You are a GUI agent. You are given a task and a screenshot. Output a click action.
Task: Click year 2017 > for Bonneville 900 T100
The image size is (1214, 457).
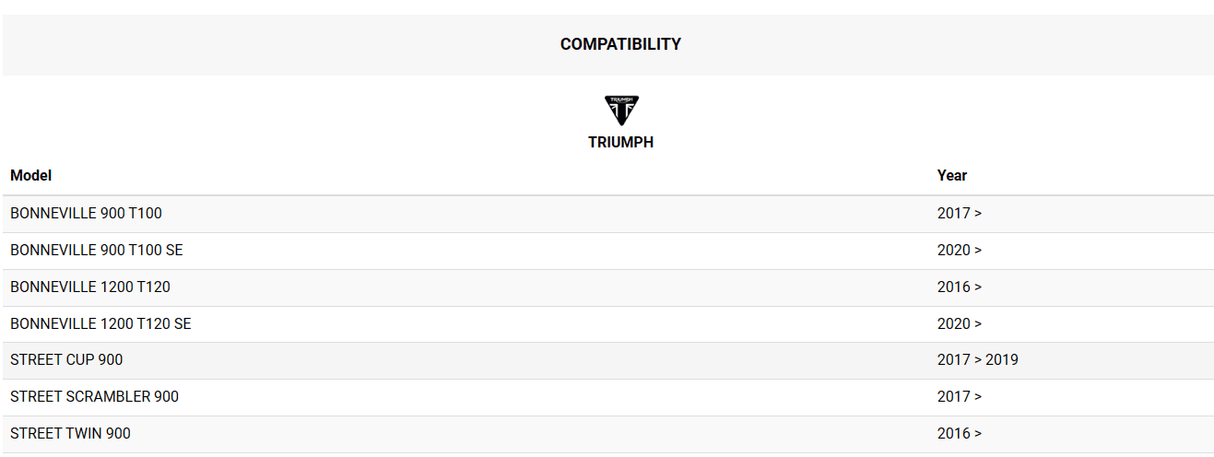[959, 213]
